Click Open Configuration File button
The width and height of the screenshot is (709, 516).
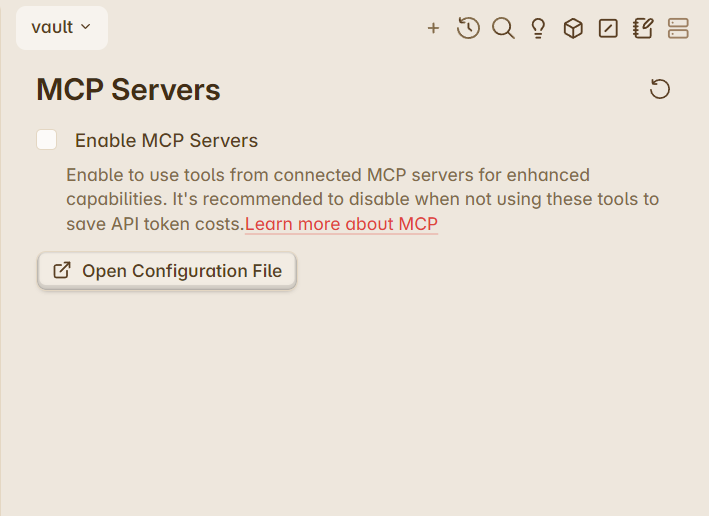point(167,270)
